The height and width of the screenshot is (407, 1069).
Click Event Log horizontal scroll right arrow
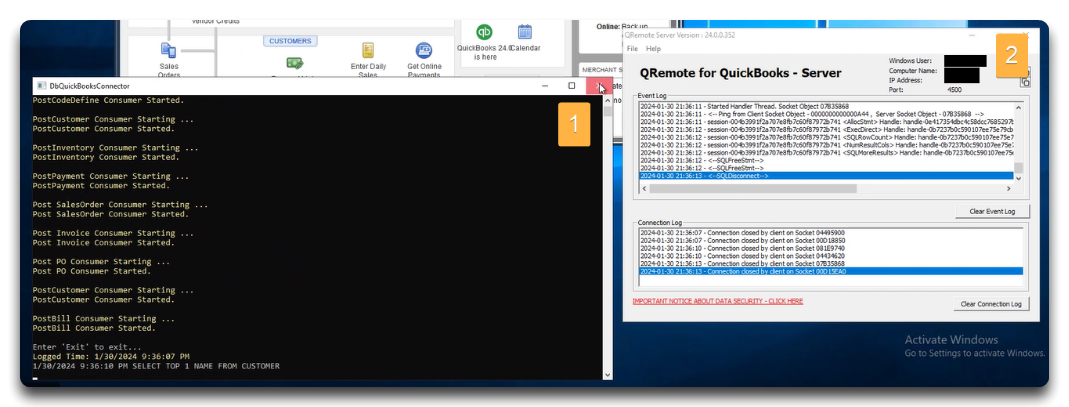click(1010, 188)
